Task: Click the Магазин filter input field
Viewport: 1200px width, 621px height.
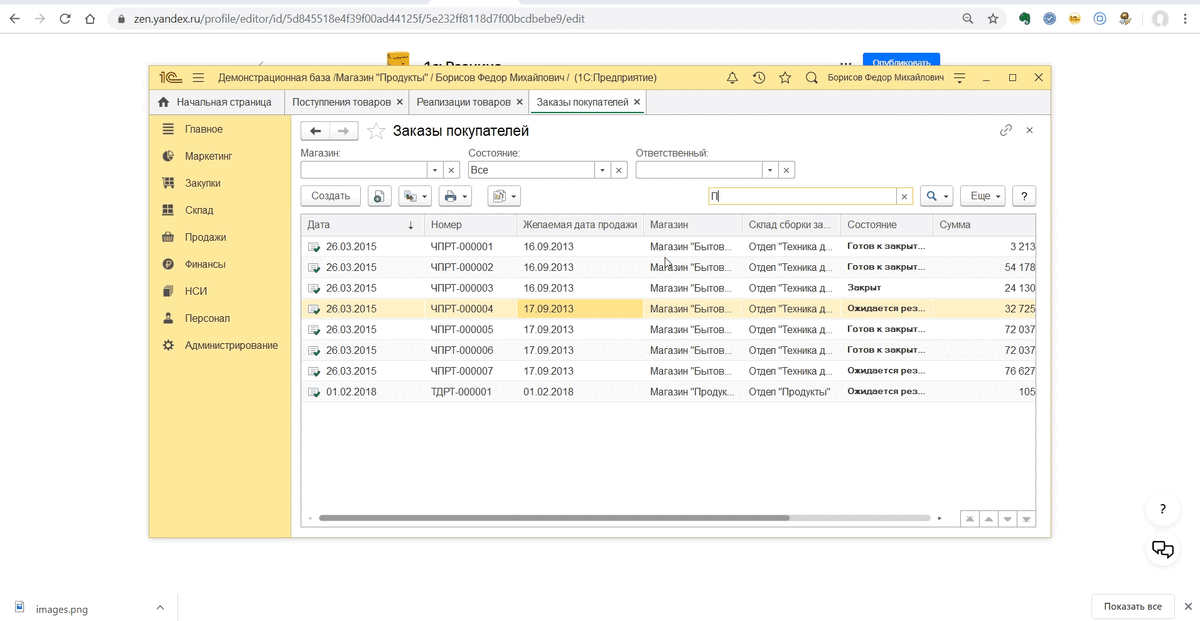Action: click(x=364, y=170)
